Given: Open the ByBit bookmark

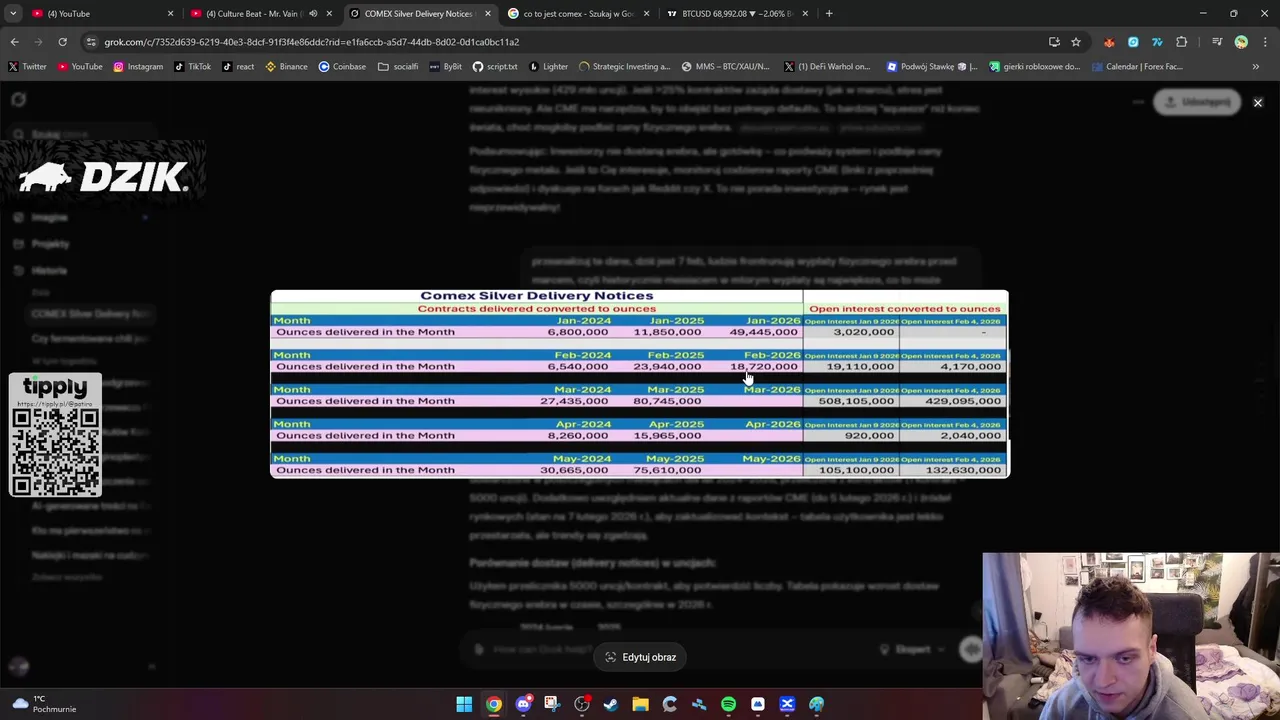Looking at the screenshot, I should (x=445, y=66).
